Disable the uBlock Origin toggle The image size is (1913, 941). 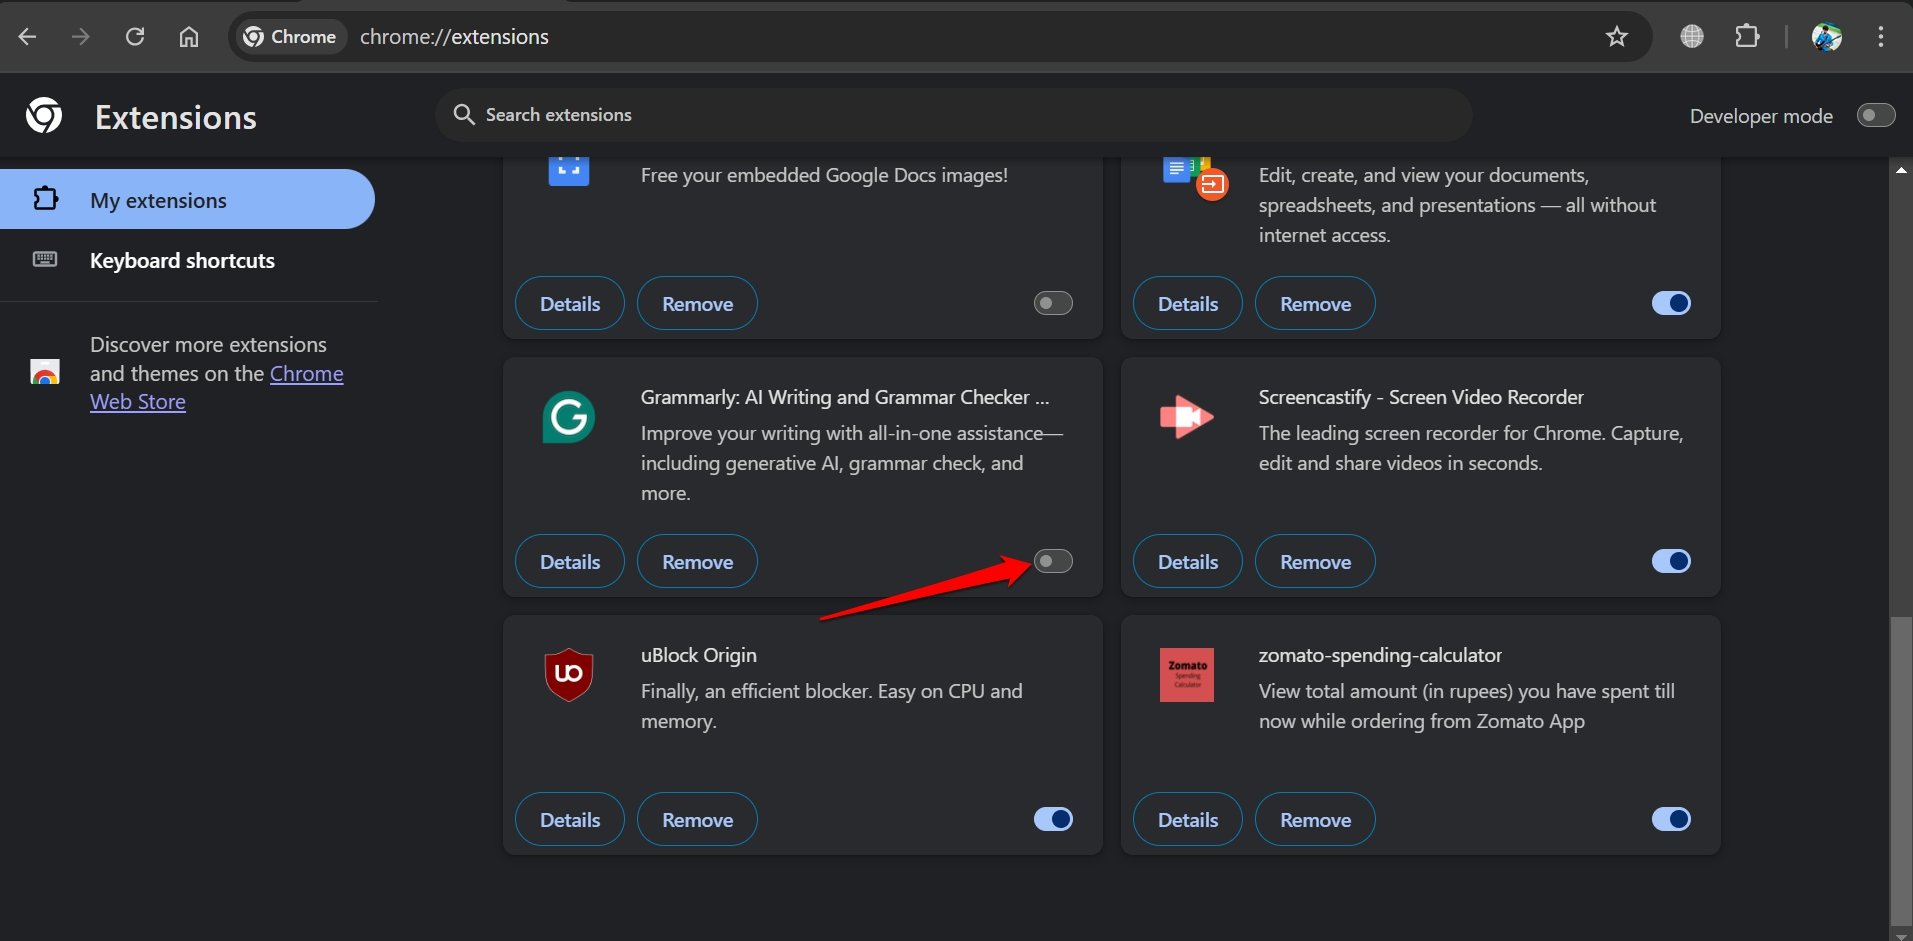pyautogui.click(x=1053, y=819)
